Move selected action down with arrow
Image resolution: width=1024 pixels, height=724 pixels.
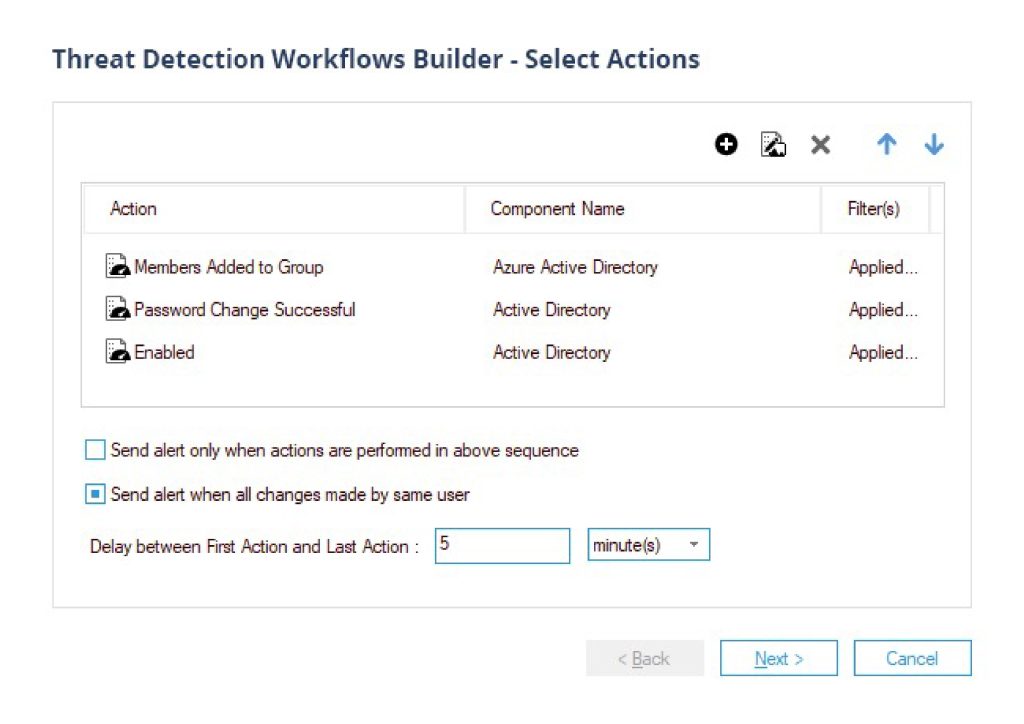tap(934, 144)
